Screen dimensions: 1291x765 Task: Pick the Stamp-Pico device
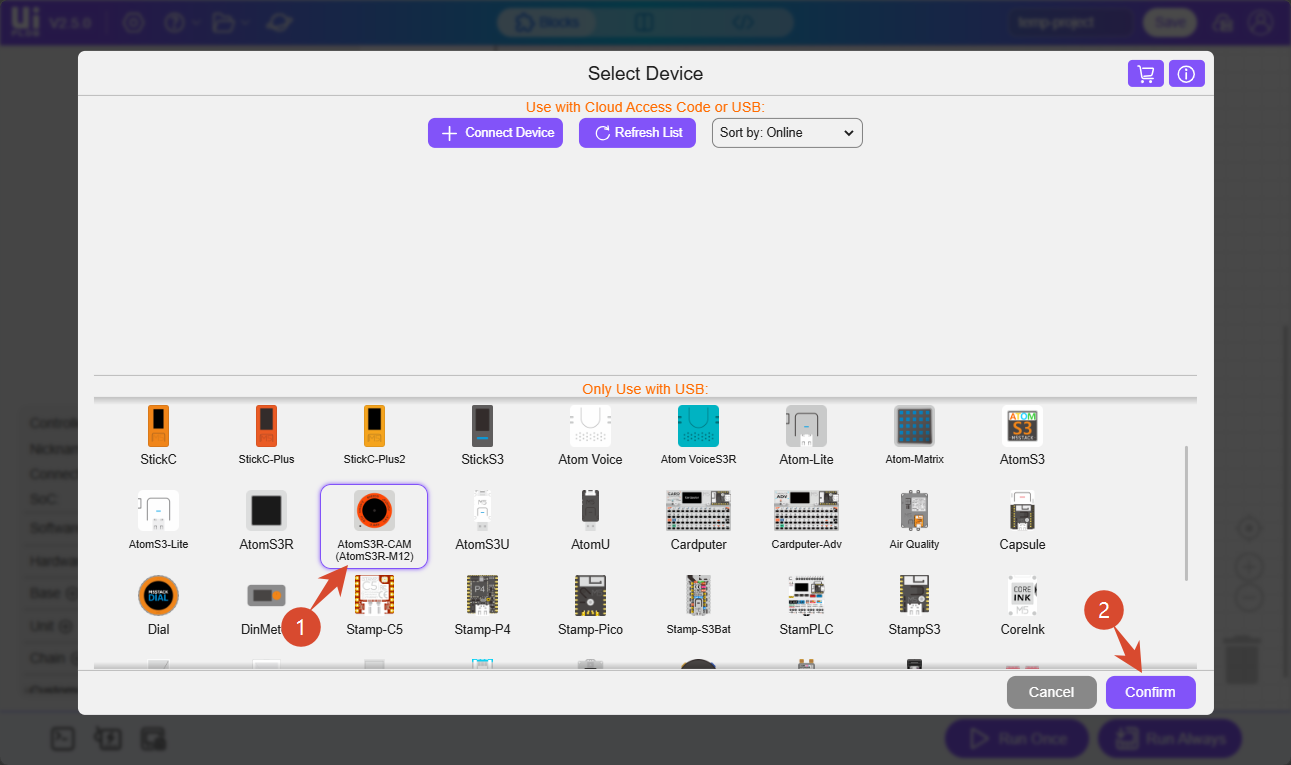pos(590,596)
